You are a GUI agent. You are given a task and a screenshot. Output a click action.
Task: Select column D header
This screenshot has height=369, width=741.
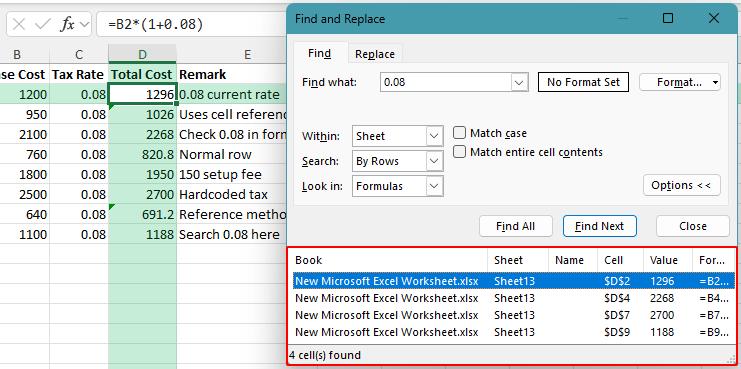pyautogui.click(x=142, y=54)
